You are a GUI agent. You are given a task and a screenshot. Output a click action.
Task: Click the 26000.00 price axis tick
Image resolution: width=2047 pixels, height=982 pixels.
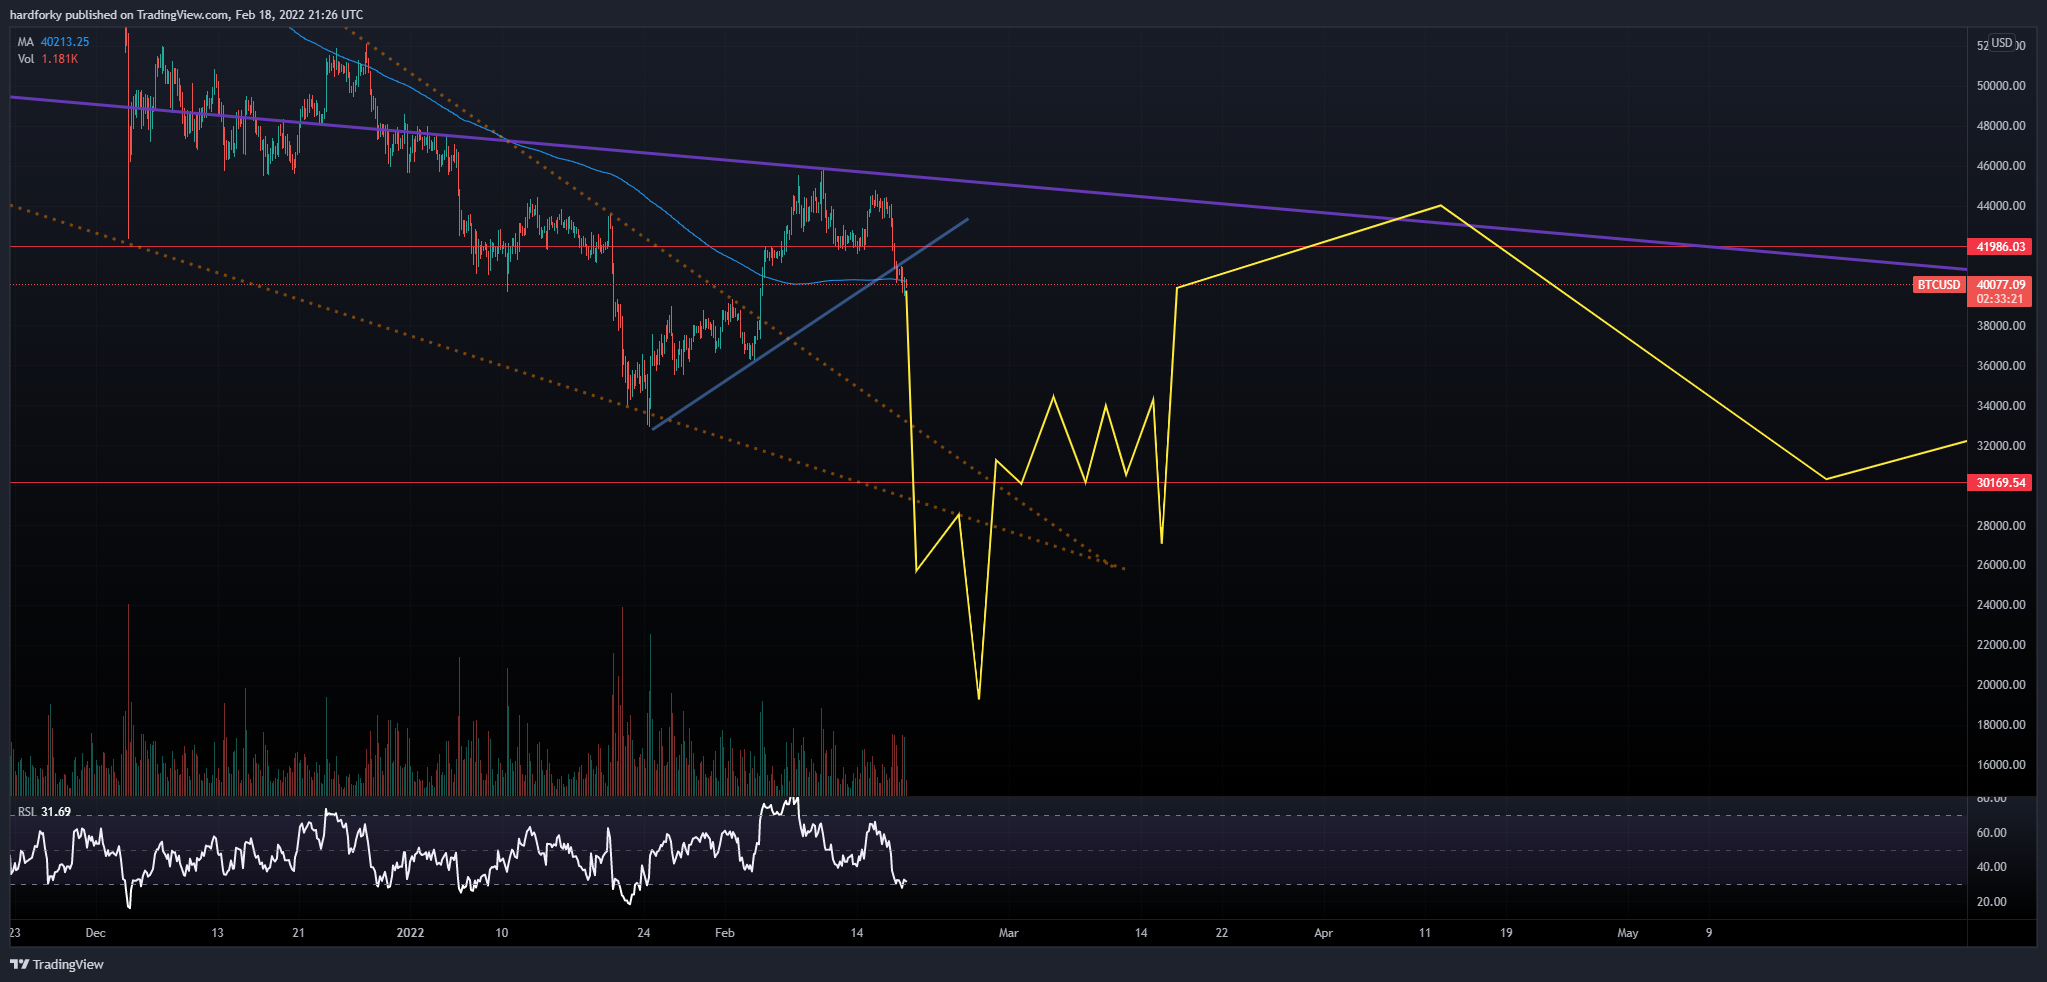[2001, 565]
